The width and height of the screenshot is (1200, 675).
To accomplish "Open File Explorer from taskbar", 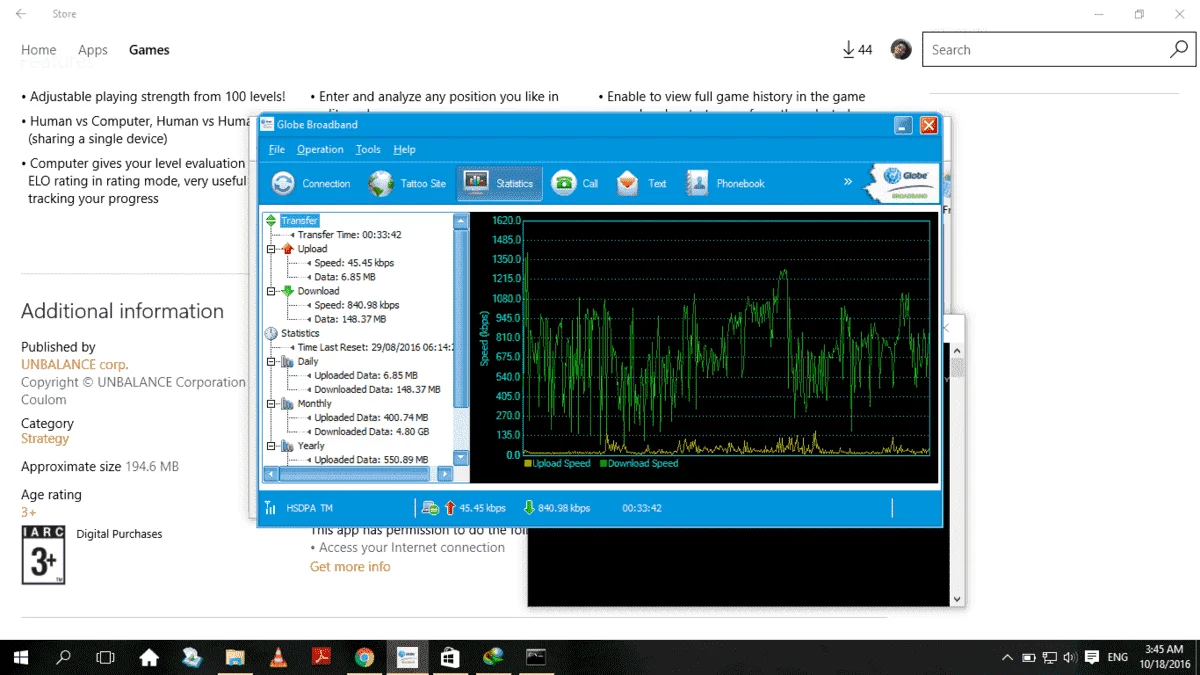I will pyautogui.click(x=235, y=657).
